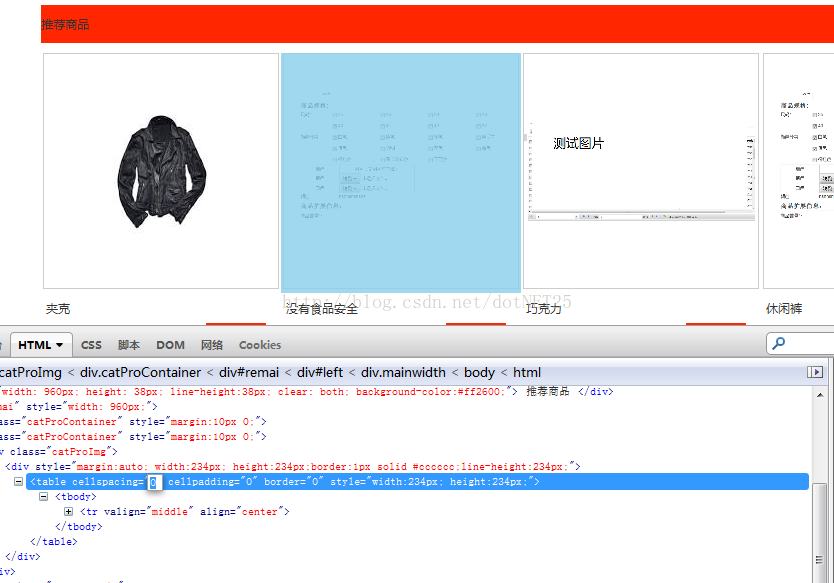Select the div margin:auto style line
Viewport: 834px width, 583px height.
click(293, 467)
